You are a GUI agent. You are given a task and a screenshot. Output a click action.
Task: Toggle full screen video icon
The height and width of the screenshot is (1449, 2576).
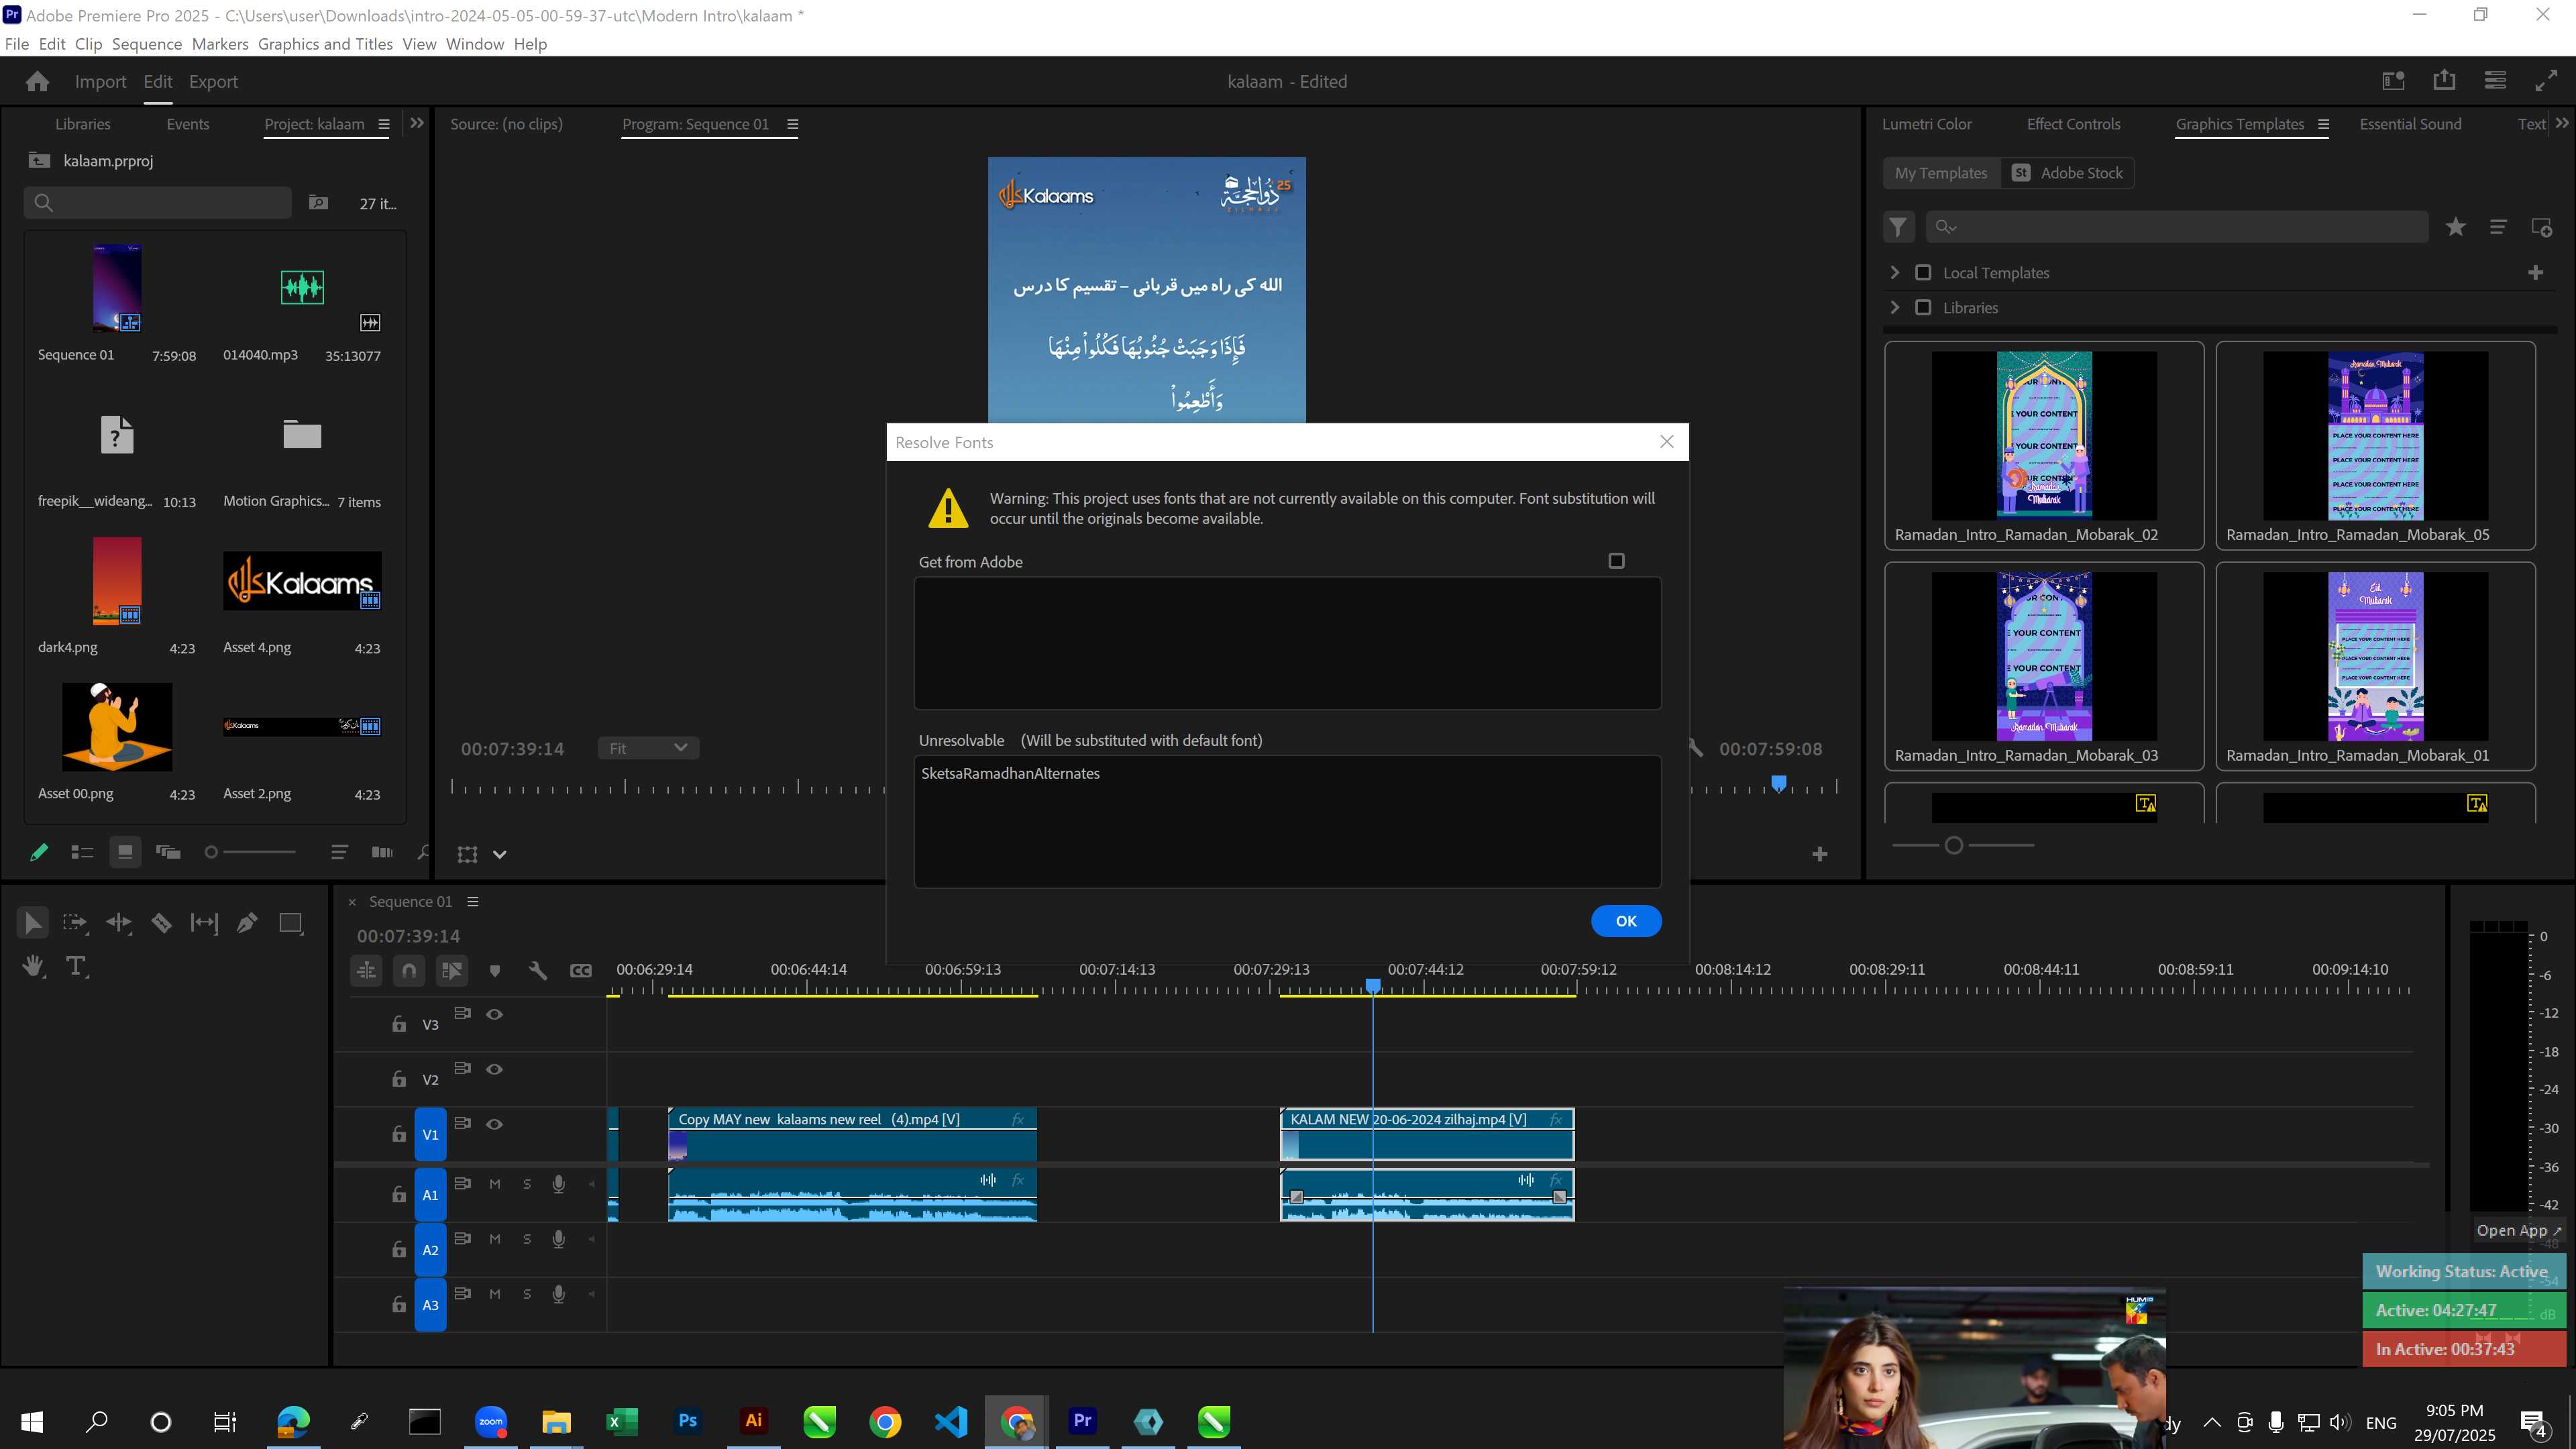click(2546, 81)
